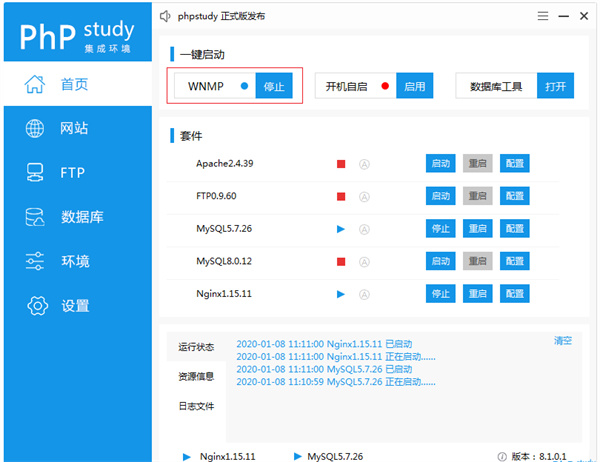Click the speaker announcement icon
Viewport: 600px width, 462px height.
[165, 16]
